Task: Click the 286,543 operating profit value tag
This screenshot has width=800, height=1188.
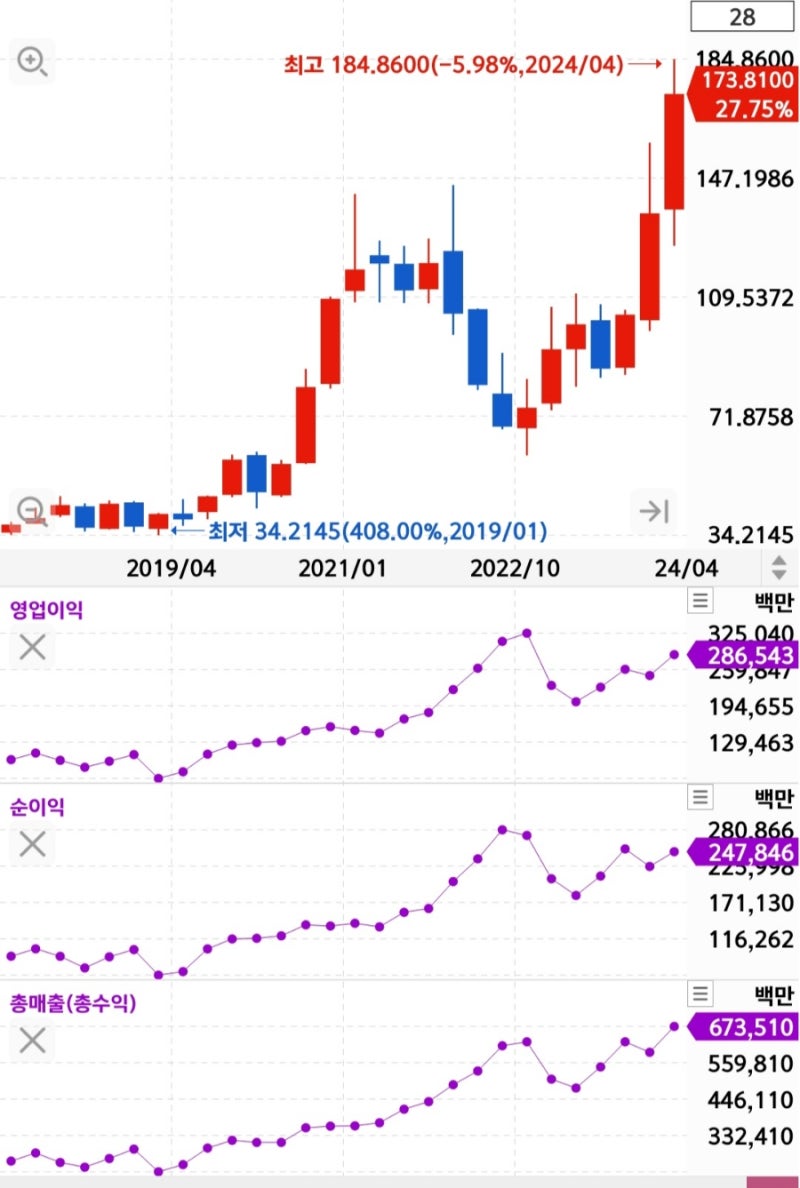Action: (742, 655)
